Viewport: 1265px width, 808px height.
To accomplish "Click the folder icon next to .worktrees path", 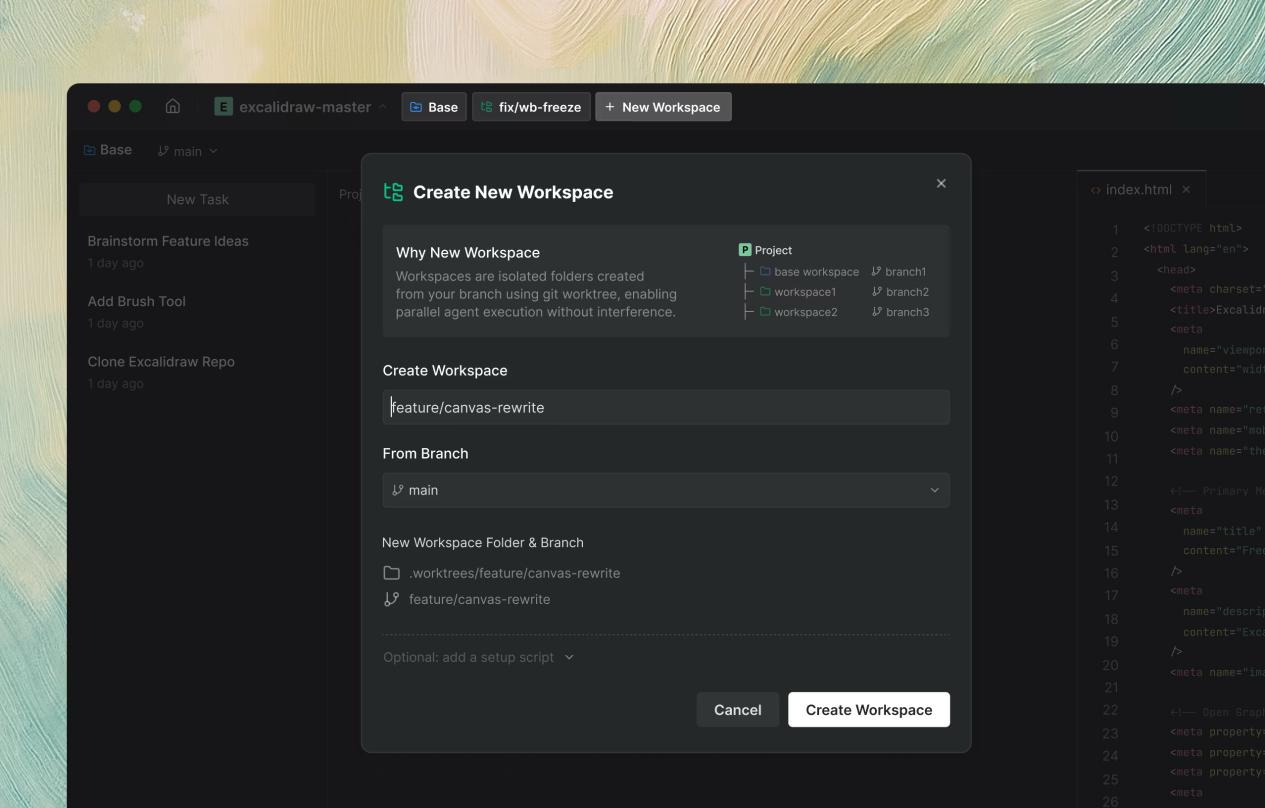I will coord(389,572).
